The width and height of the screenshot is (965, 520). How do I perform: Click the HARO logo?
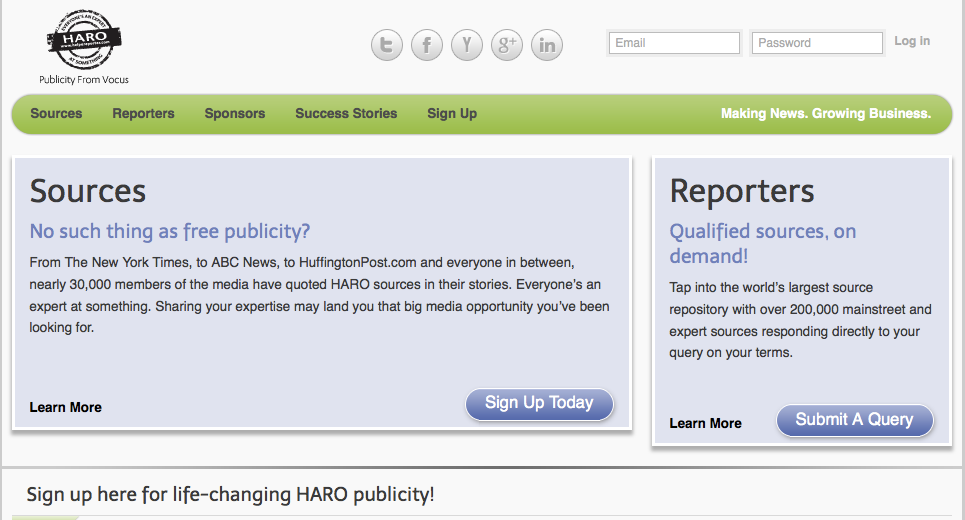click(84, 40)
